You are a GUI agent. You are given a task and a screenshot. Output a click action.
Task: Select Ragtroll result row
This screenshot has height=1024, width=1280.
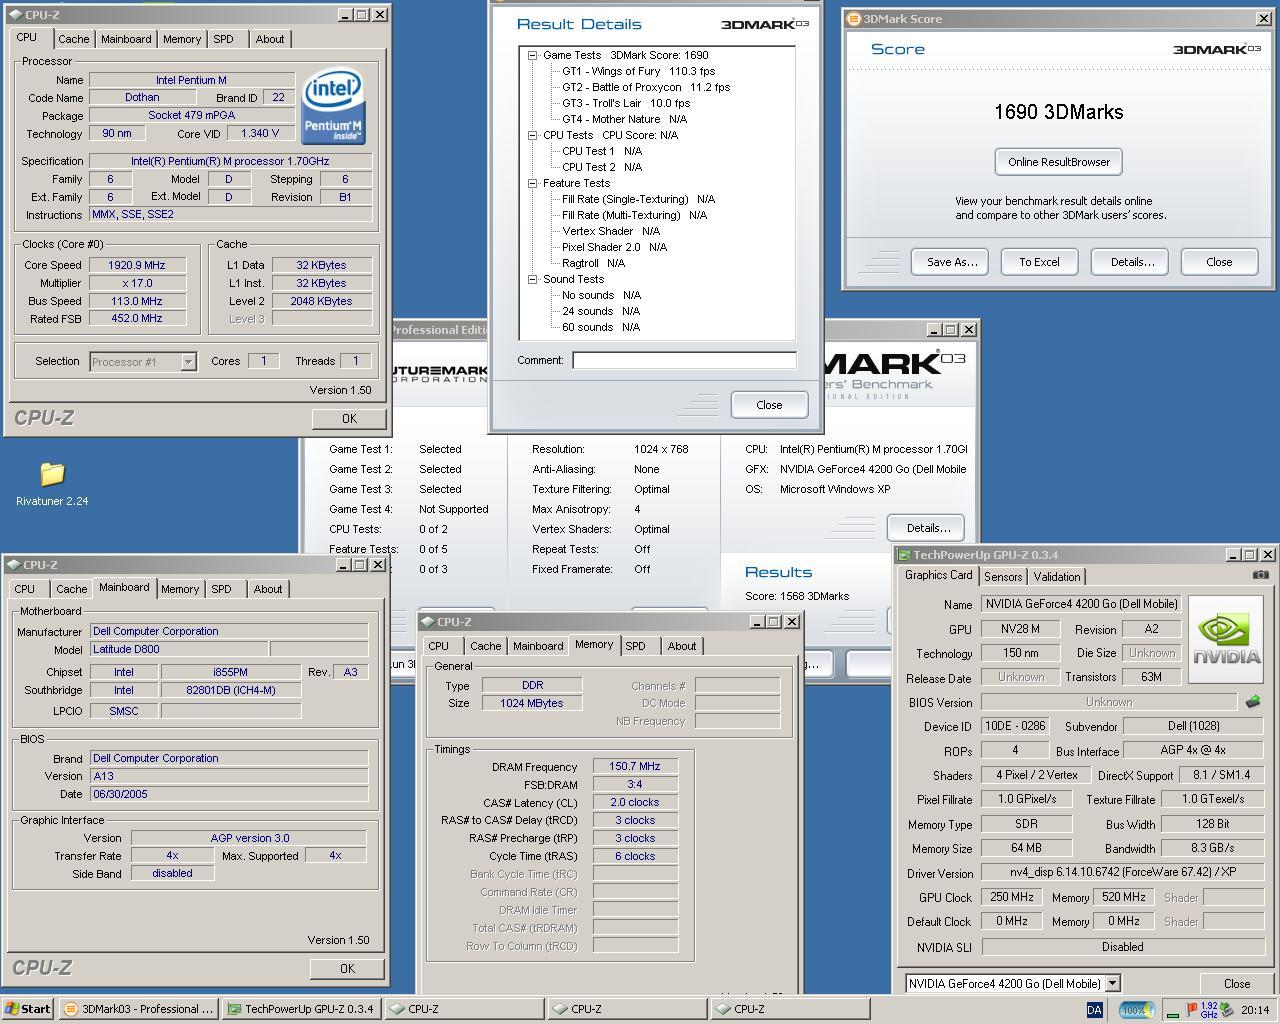click(593, 263)
